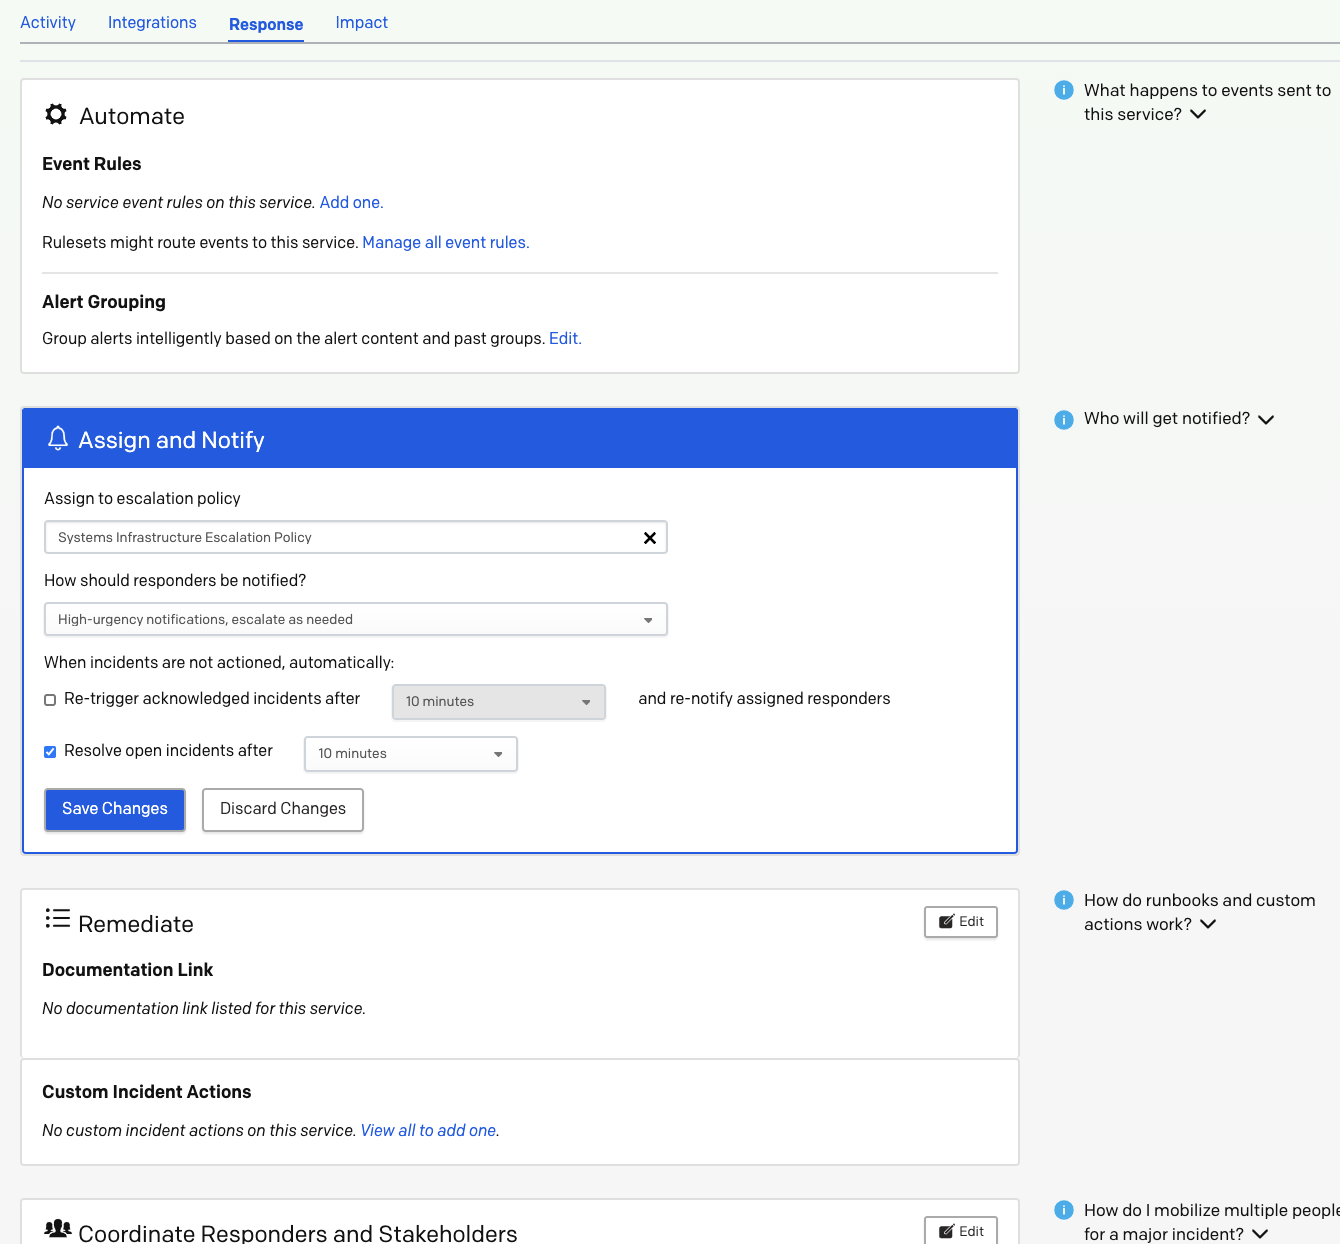The image size is (1340, 1244).
Task: Open the Impact tab
Action: [362, 22]
